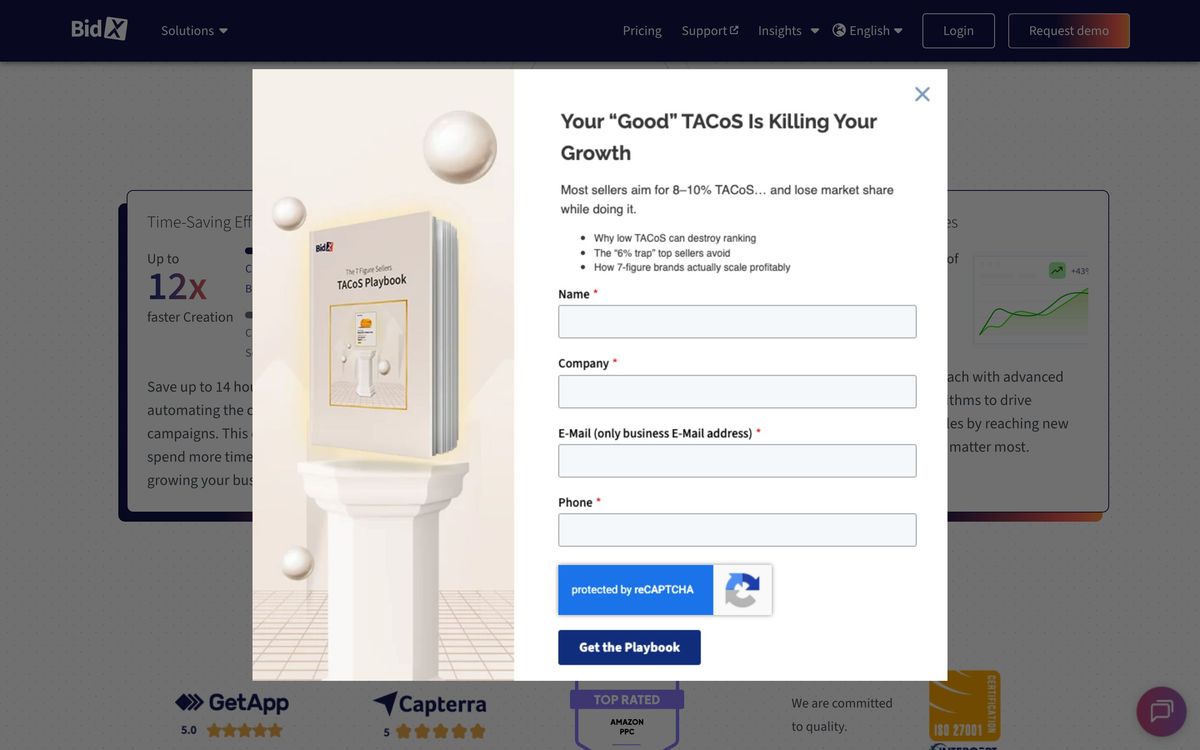Click the Support external-link icon

click(x=734, y=30)
